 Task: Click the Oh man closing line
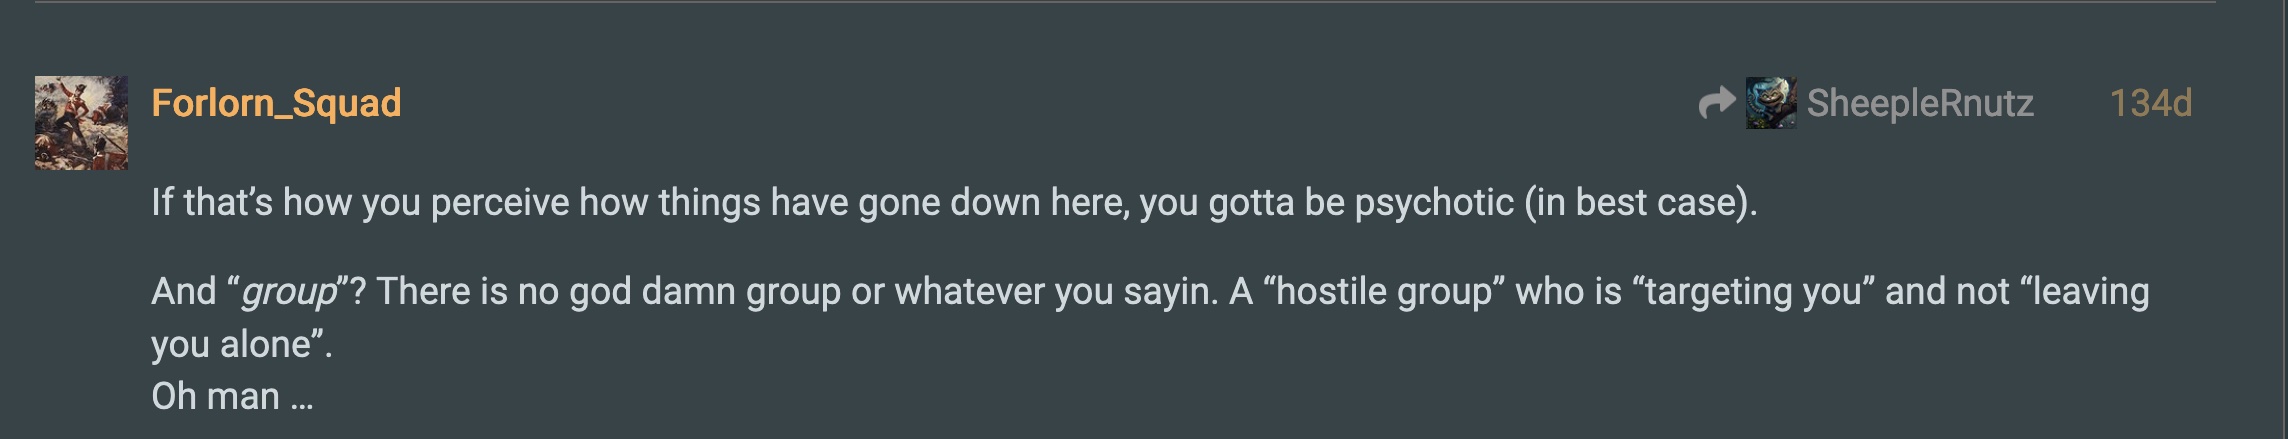(x=232, y=397)
